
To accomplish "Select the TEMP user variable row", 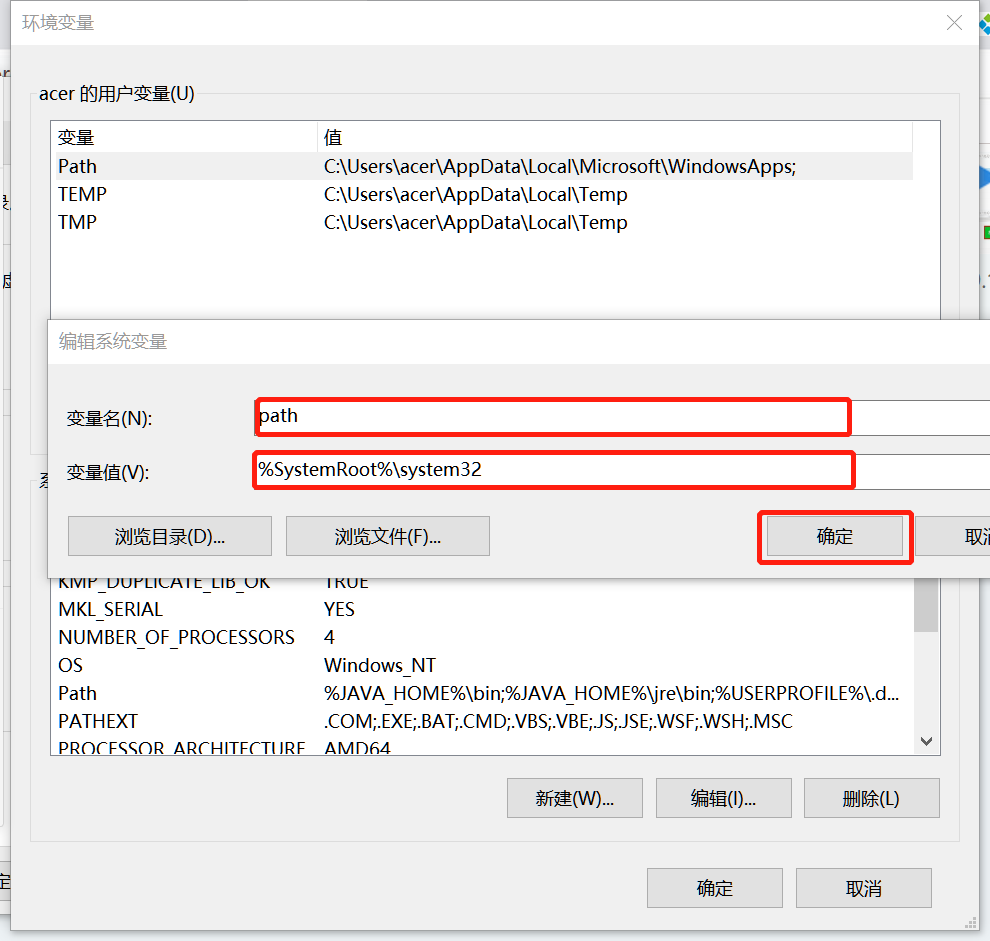I will (x=480, y=195).
